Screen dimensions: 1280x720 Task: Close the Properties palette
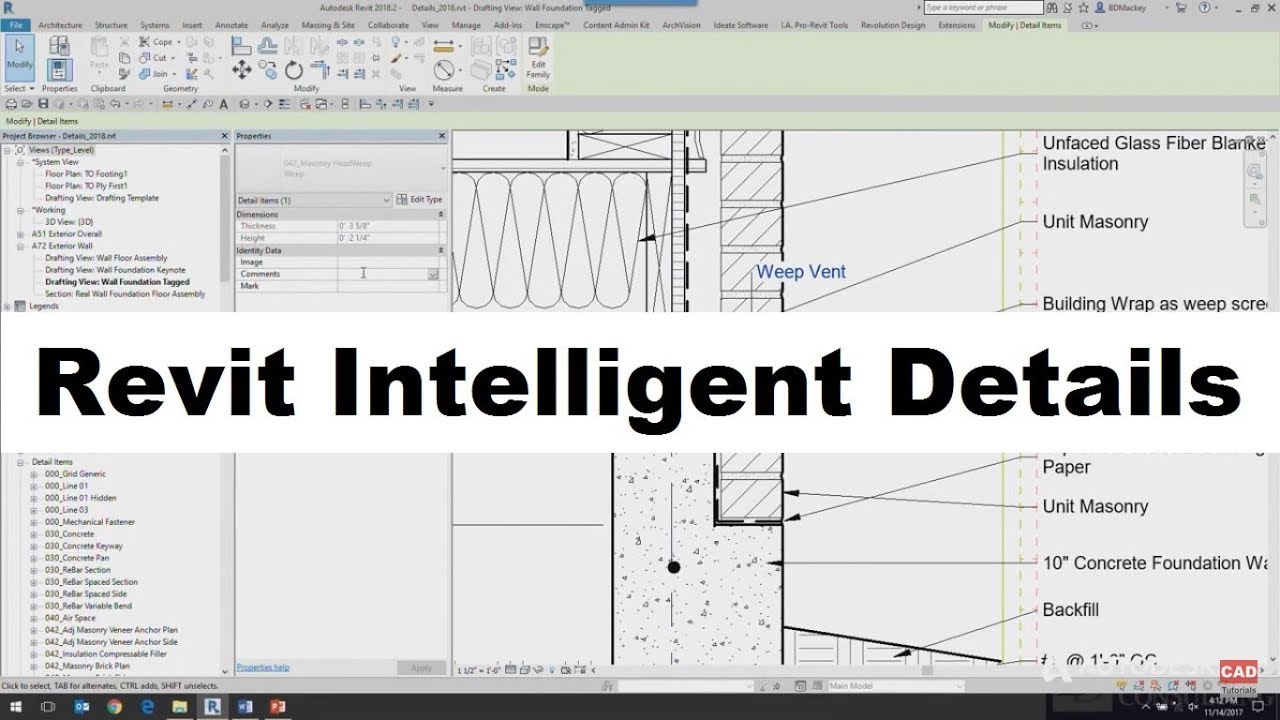(442, 136)
